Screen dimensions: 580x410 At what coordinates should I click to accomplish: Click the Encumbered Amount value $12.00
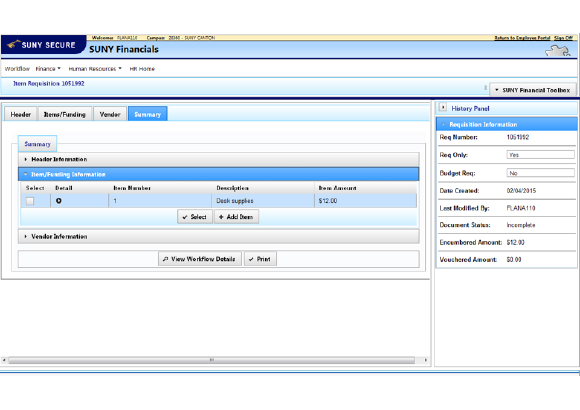coord(515,242)
